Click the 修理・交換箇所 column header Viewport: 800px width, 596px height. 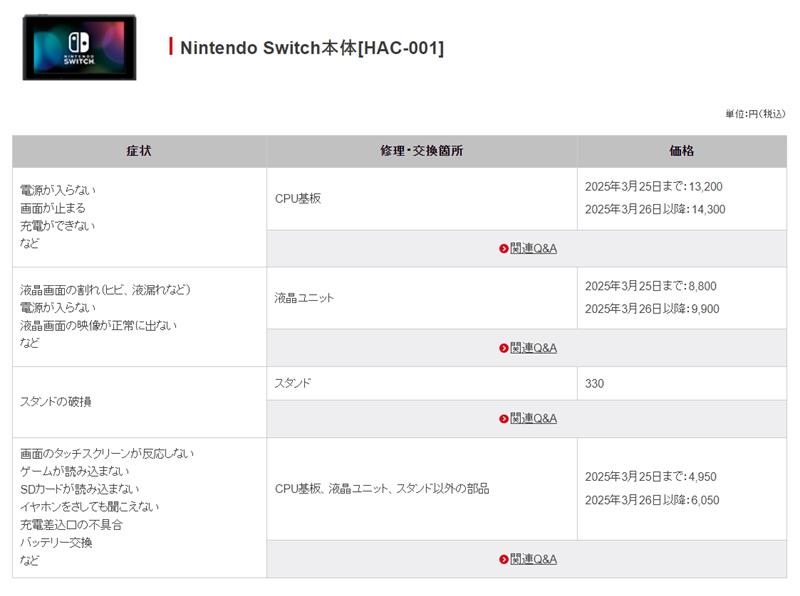click(421, 151)
